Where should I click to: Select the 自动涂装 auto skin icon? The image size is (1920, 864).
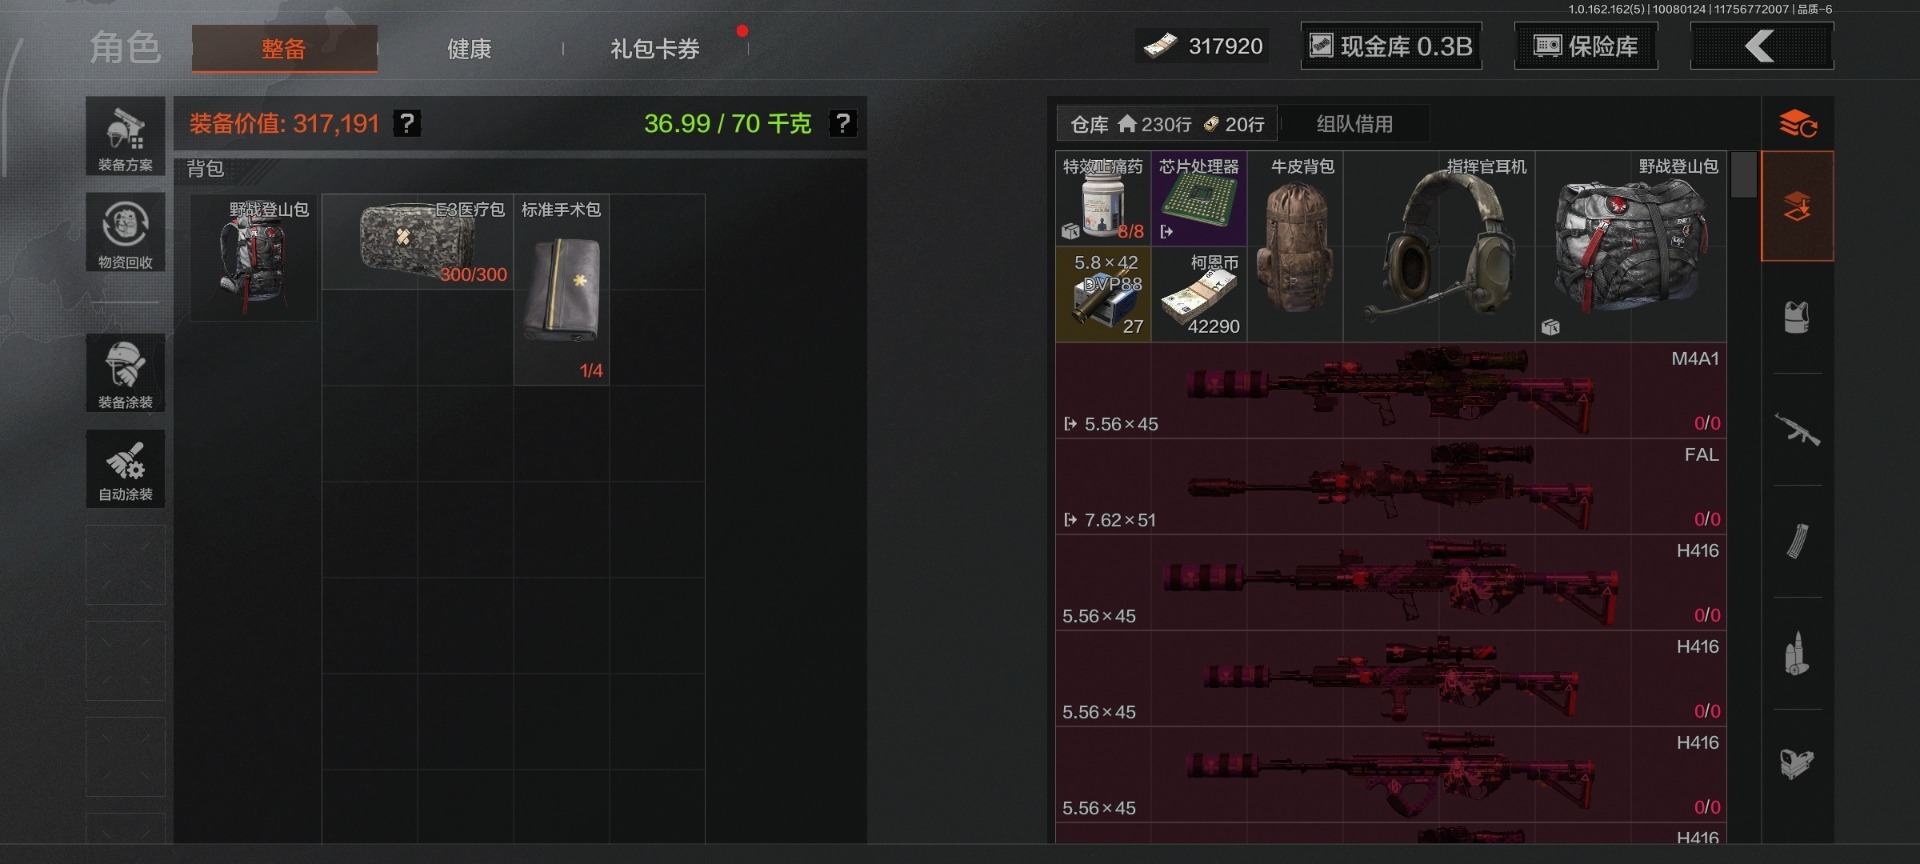[125, 469]
